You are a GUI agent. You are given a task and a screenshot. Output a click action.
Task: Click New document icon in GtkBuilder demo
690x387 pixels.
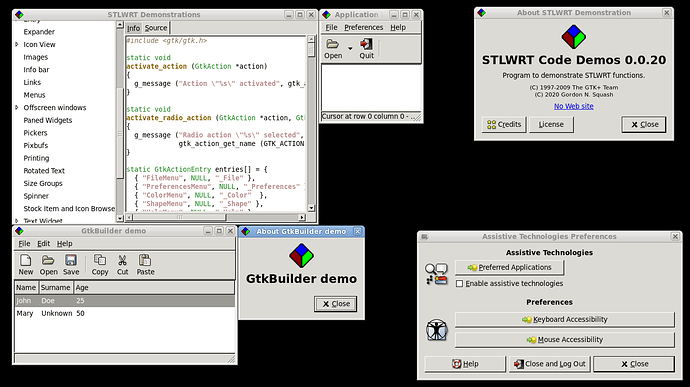tap(26, 260)
